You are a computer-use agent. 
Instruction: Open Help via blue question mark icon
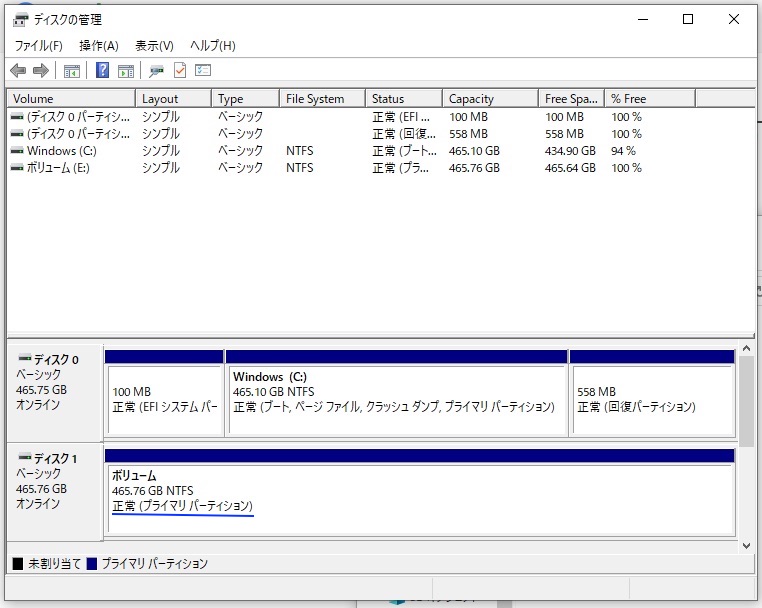point(103,70)
